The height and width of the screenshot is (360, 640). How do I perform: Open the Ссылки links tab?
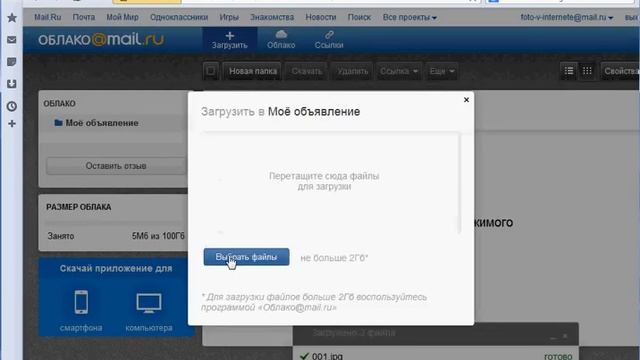click(x=329, y=40)
